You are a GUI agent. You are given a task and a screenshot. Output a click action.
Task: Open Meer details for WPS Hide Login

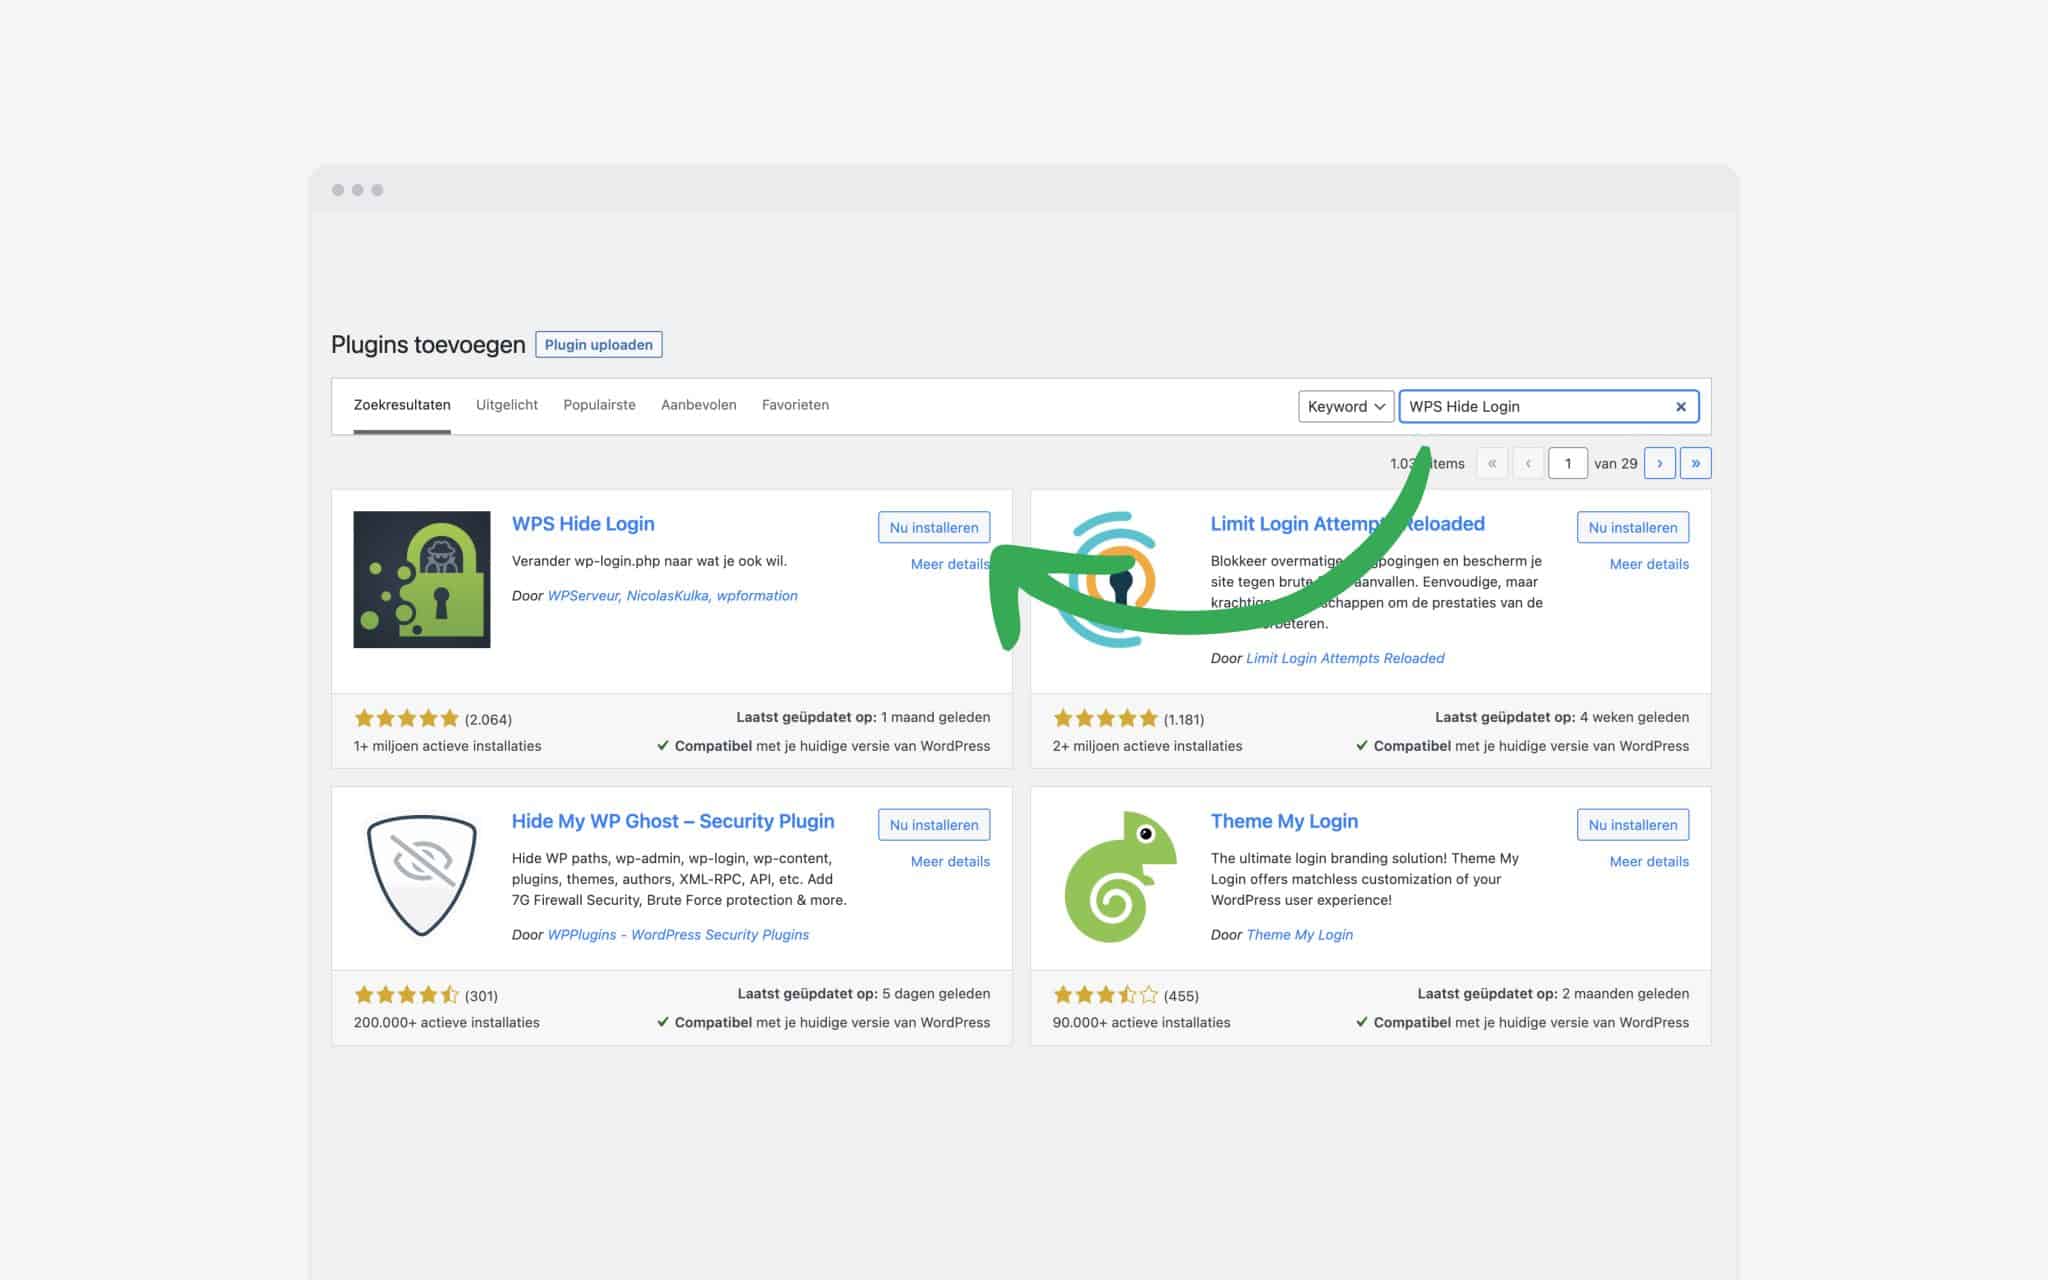950,564
